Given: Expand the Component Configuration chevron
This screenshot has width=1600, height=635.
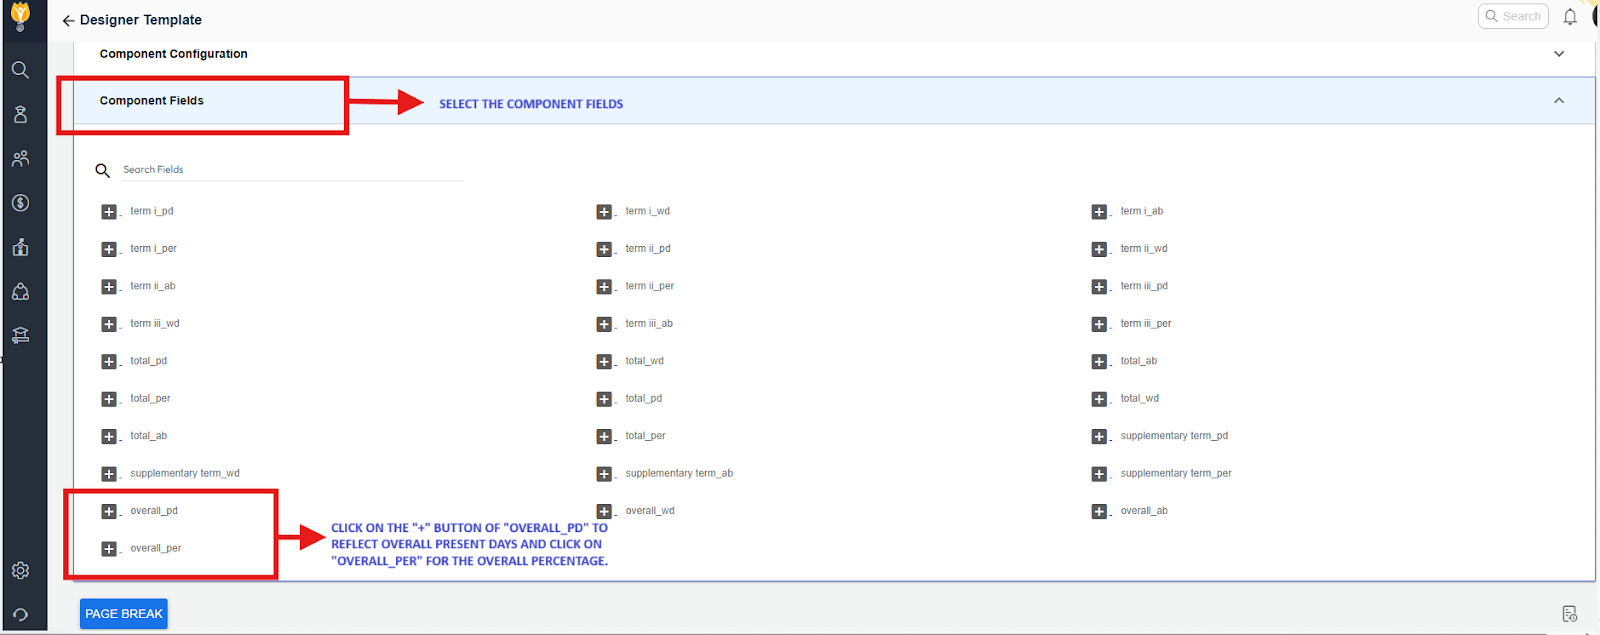Looking at the screenshot, I should point(1558,54).
